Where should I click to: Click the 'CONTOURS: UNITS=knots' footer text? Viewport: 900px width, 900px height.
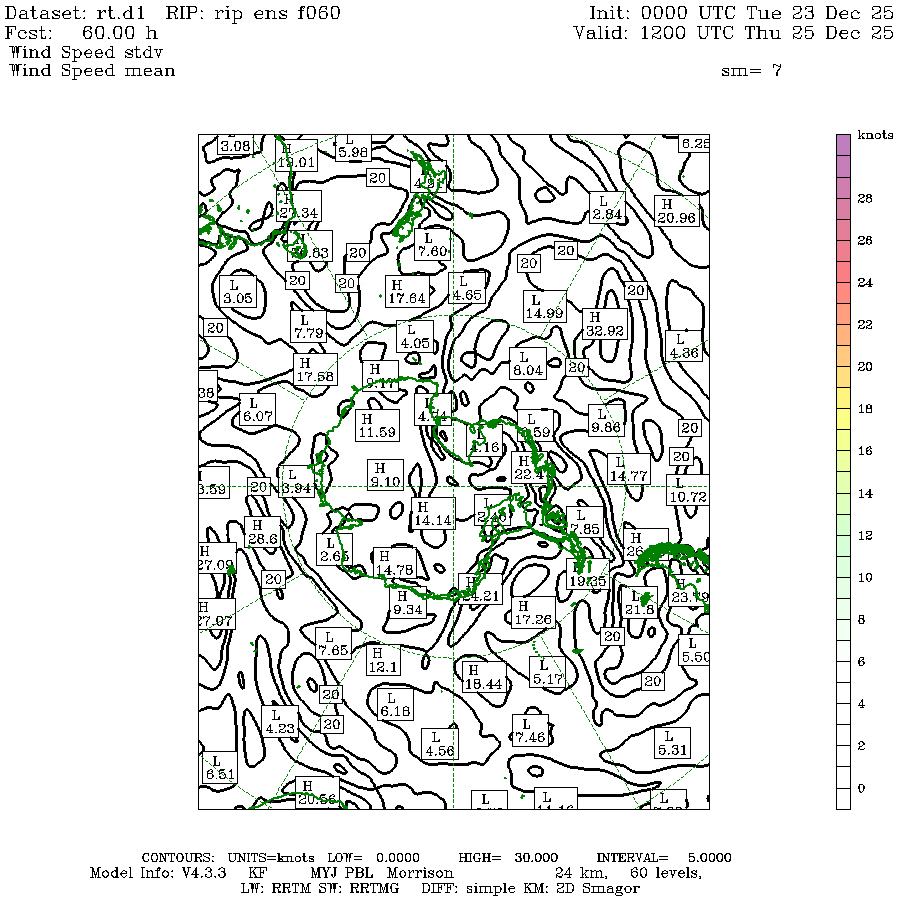(228, 858)
